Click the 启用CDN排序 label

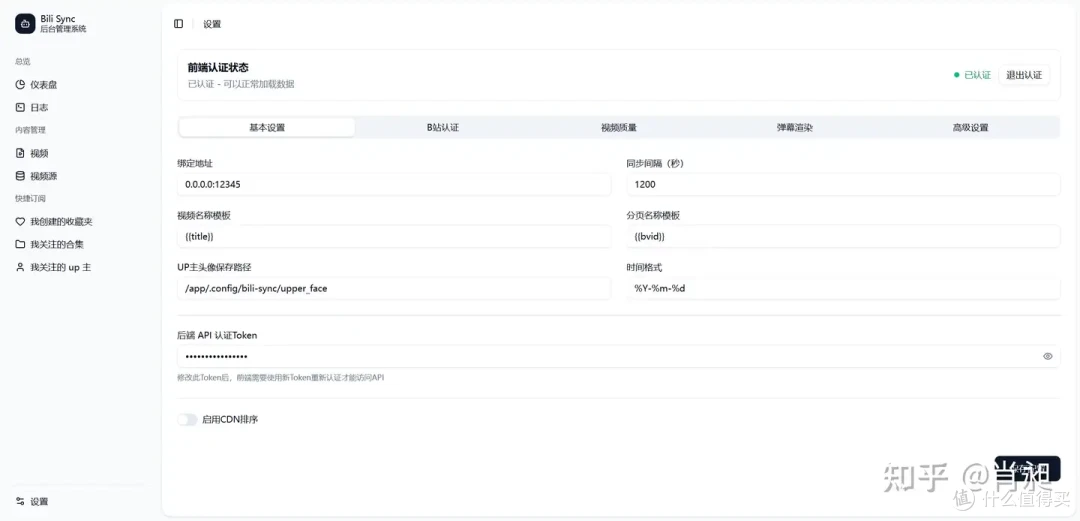tap(230, 419)
